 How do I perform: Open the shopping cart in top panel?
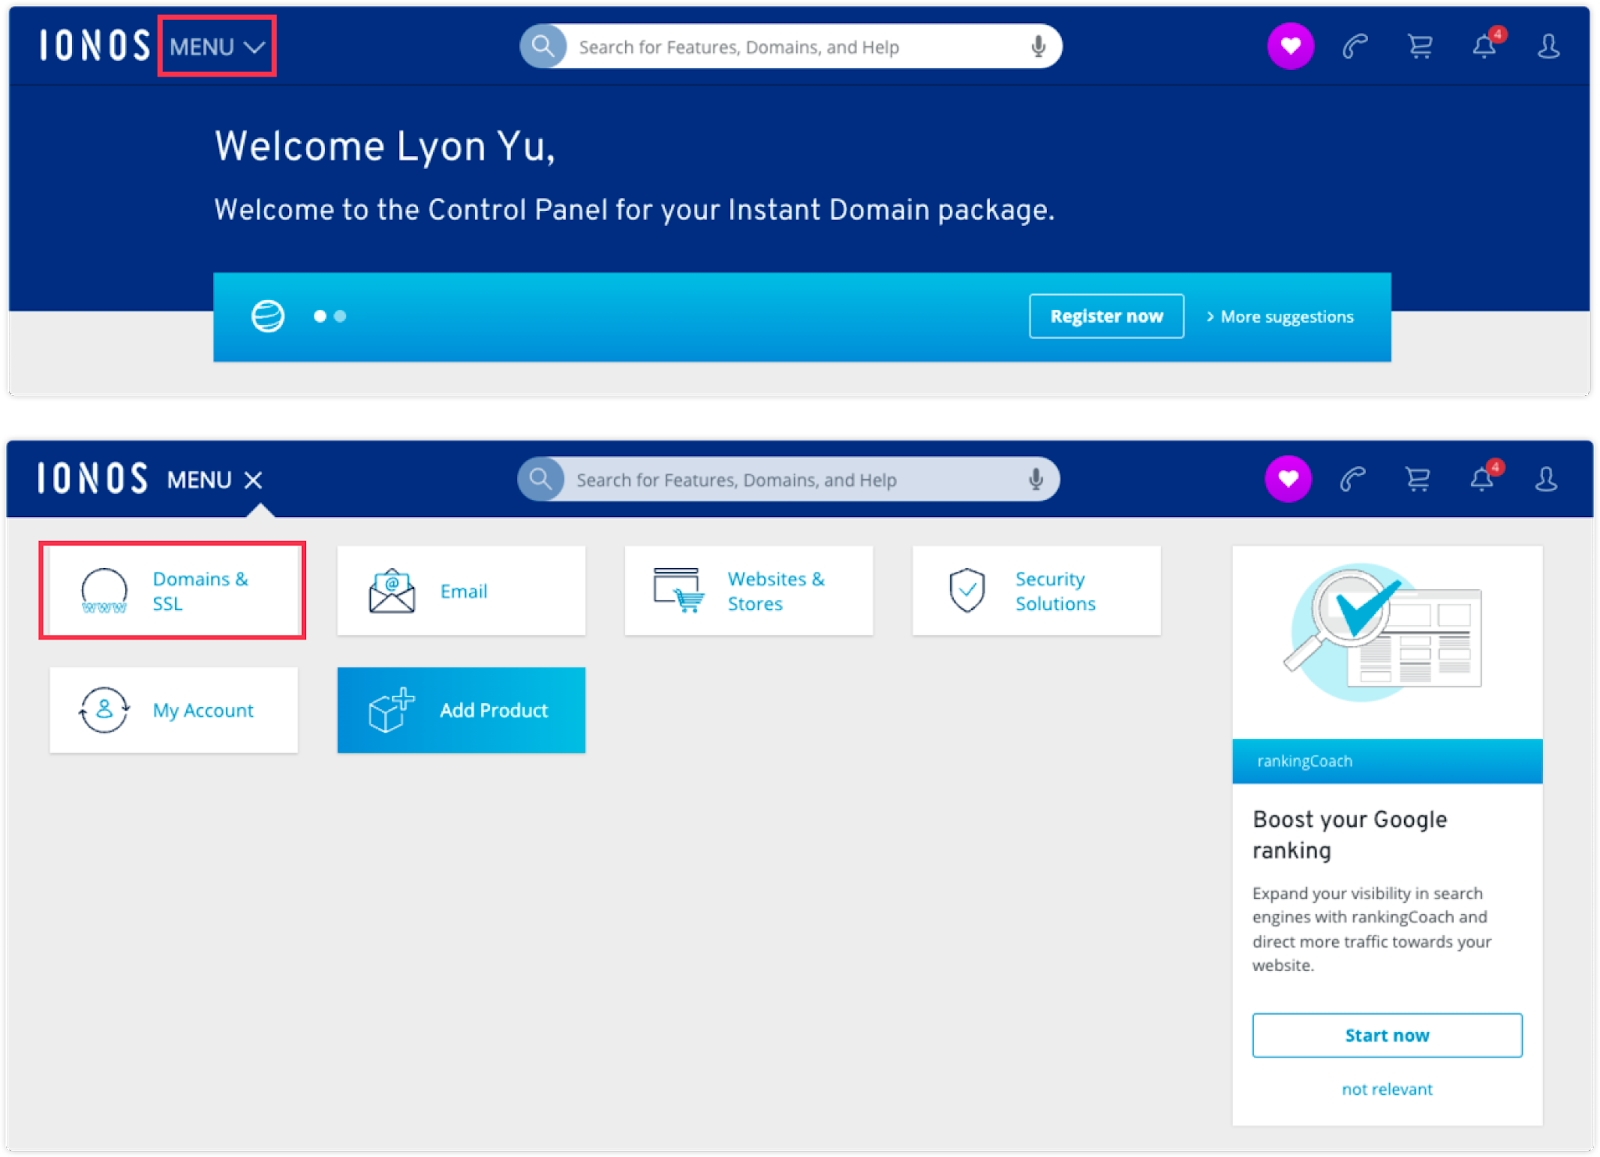1420,46
